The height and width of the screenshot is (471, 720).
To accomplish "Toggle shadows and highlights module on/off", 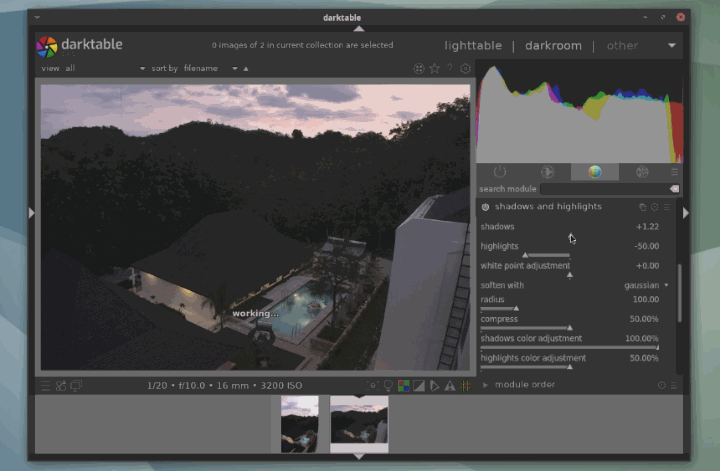I will tap(485, 207).
